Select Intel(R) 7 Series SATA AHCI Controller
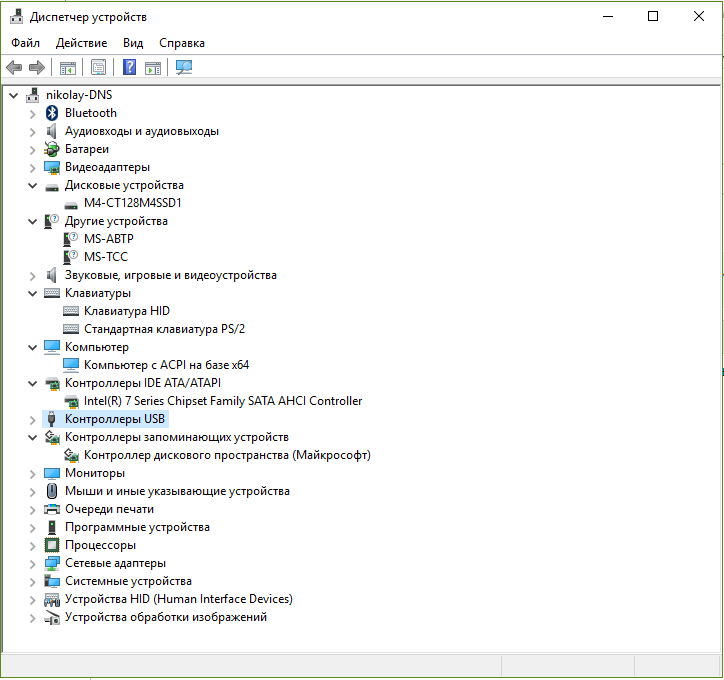Viewport: 724px width, 680px height. coord(223,401)
